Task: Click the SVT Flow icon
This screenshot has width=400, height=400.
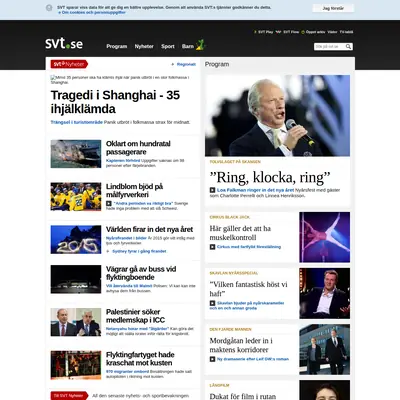Action: [x=278, y=32]
